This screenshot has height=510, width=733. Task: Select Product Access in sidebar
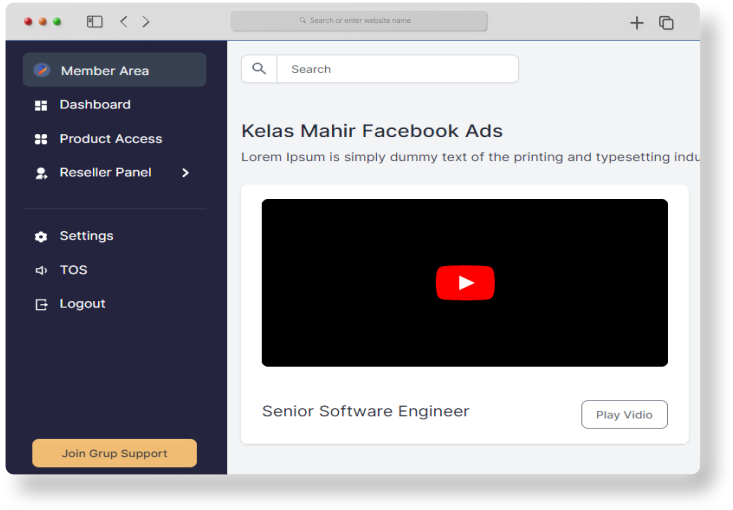pyautogui.click(x=110, y=139)
